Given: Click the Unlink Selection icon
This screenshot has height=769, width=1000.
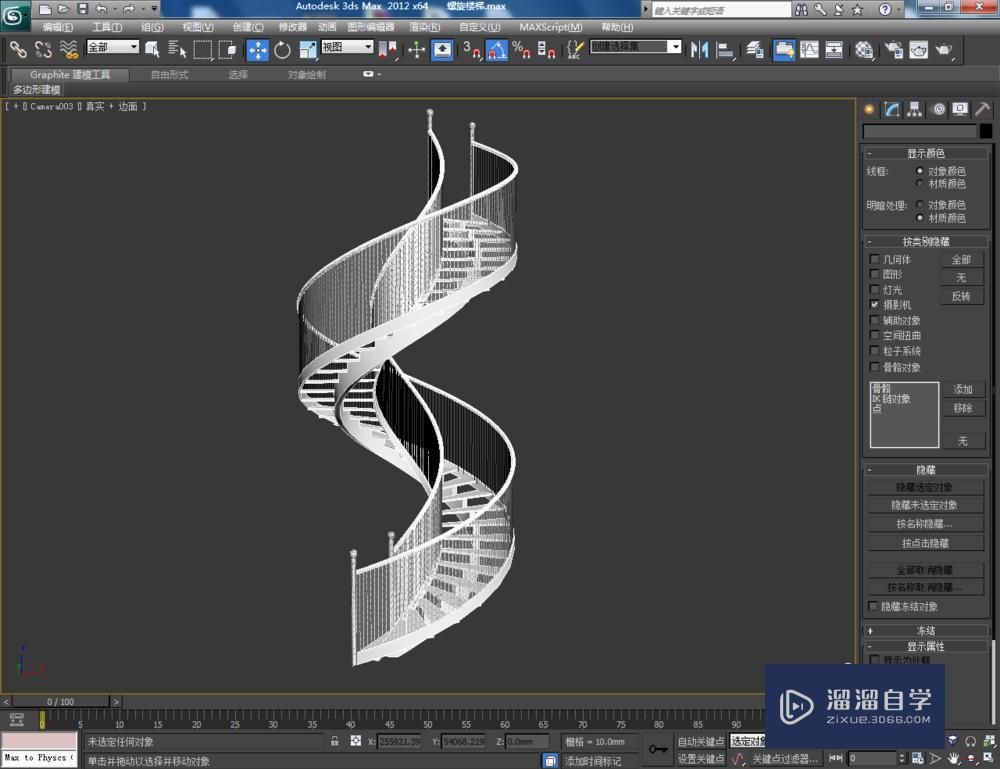Looking at the screenshot, I should point(43,49).
